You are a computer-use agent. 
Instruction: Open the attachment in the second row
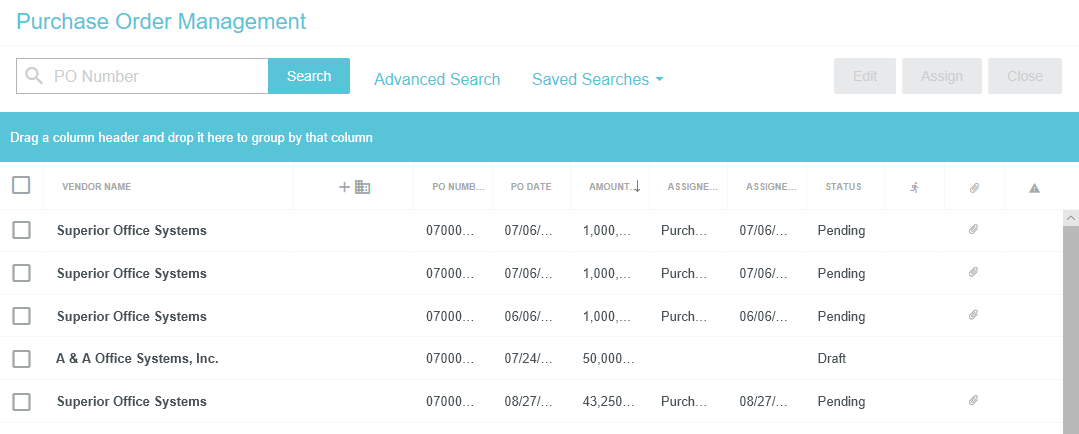pos(973,273)
